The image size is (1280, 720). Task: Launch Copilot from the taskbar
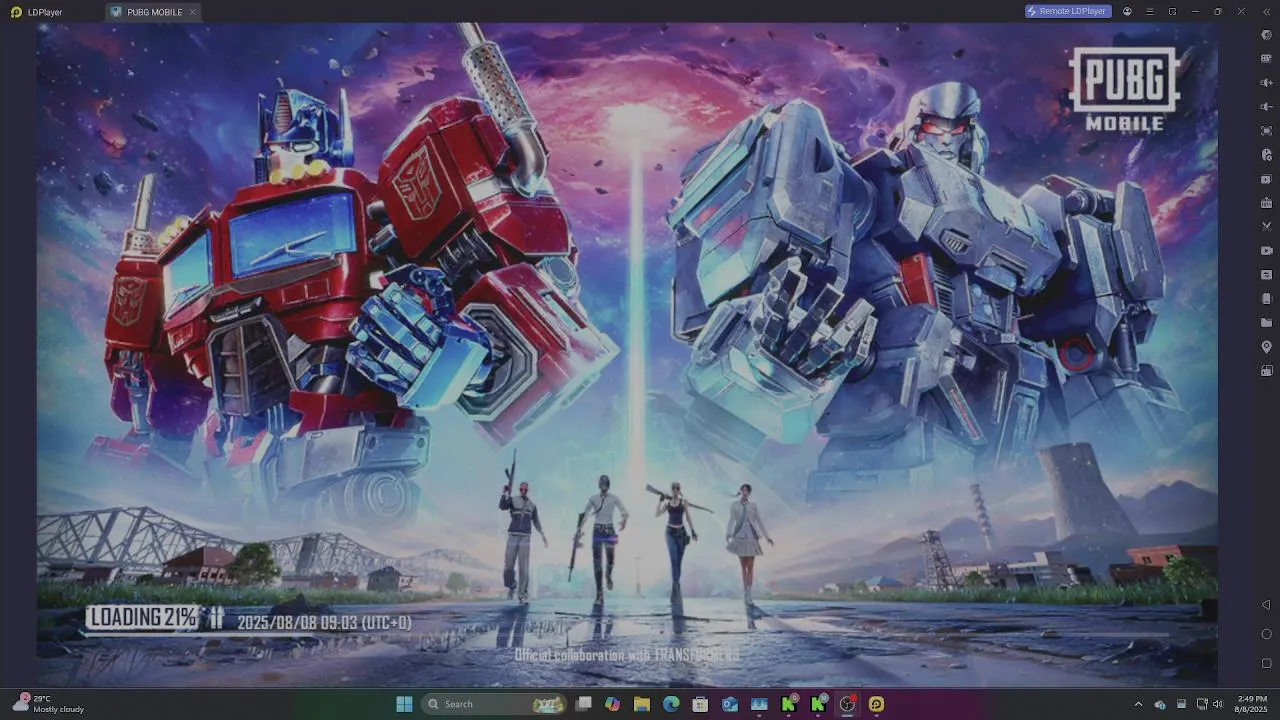pos(612,704)
